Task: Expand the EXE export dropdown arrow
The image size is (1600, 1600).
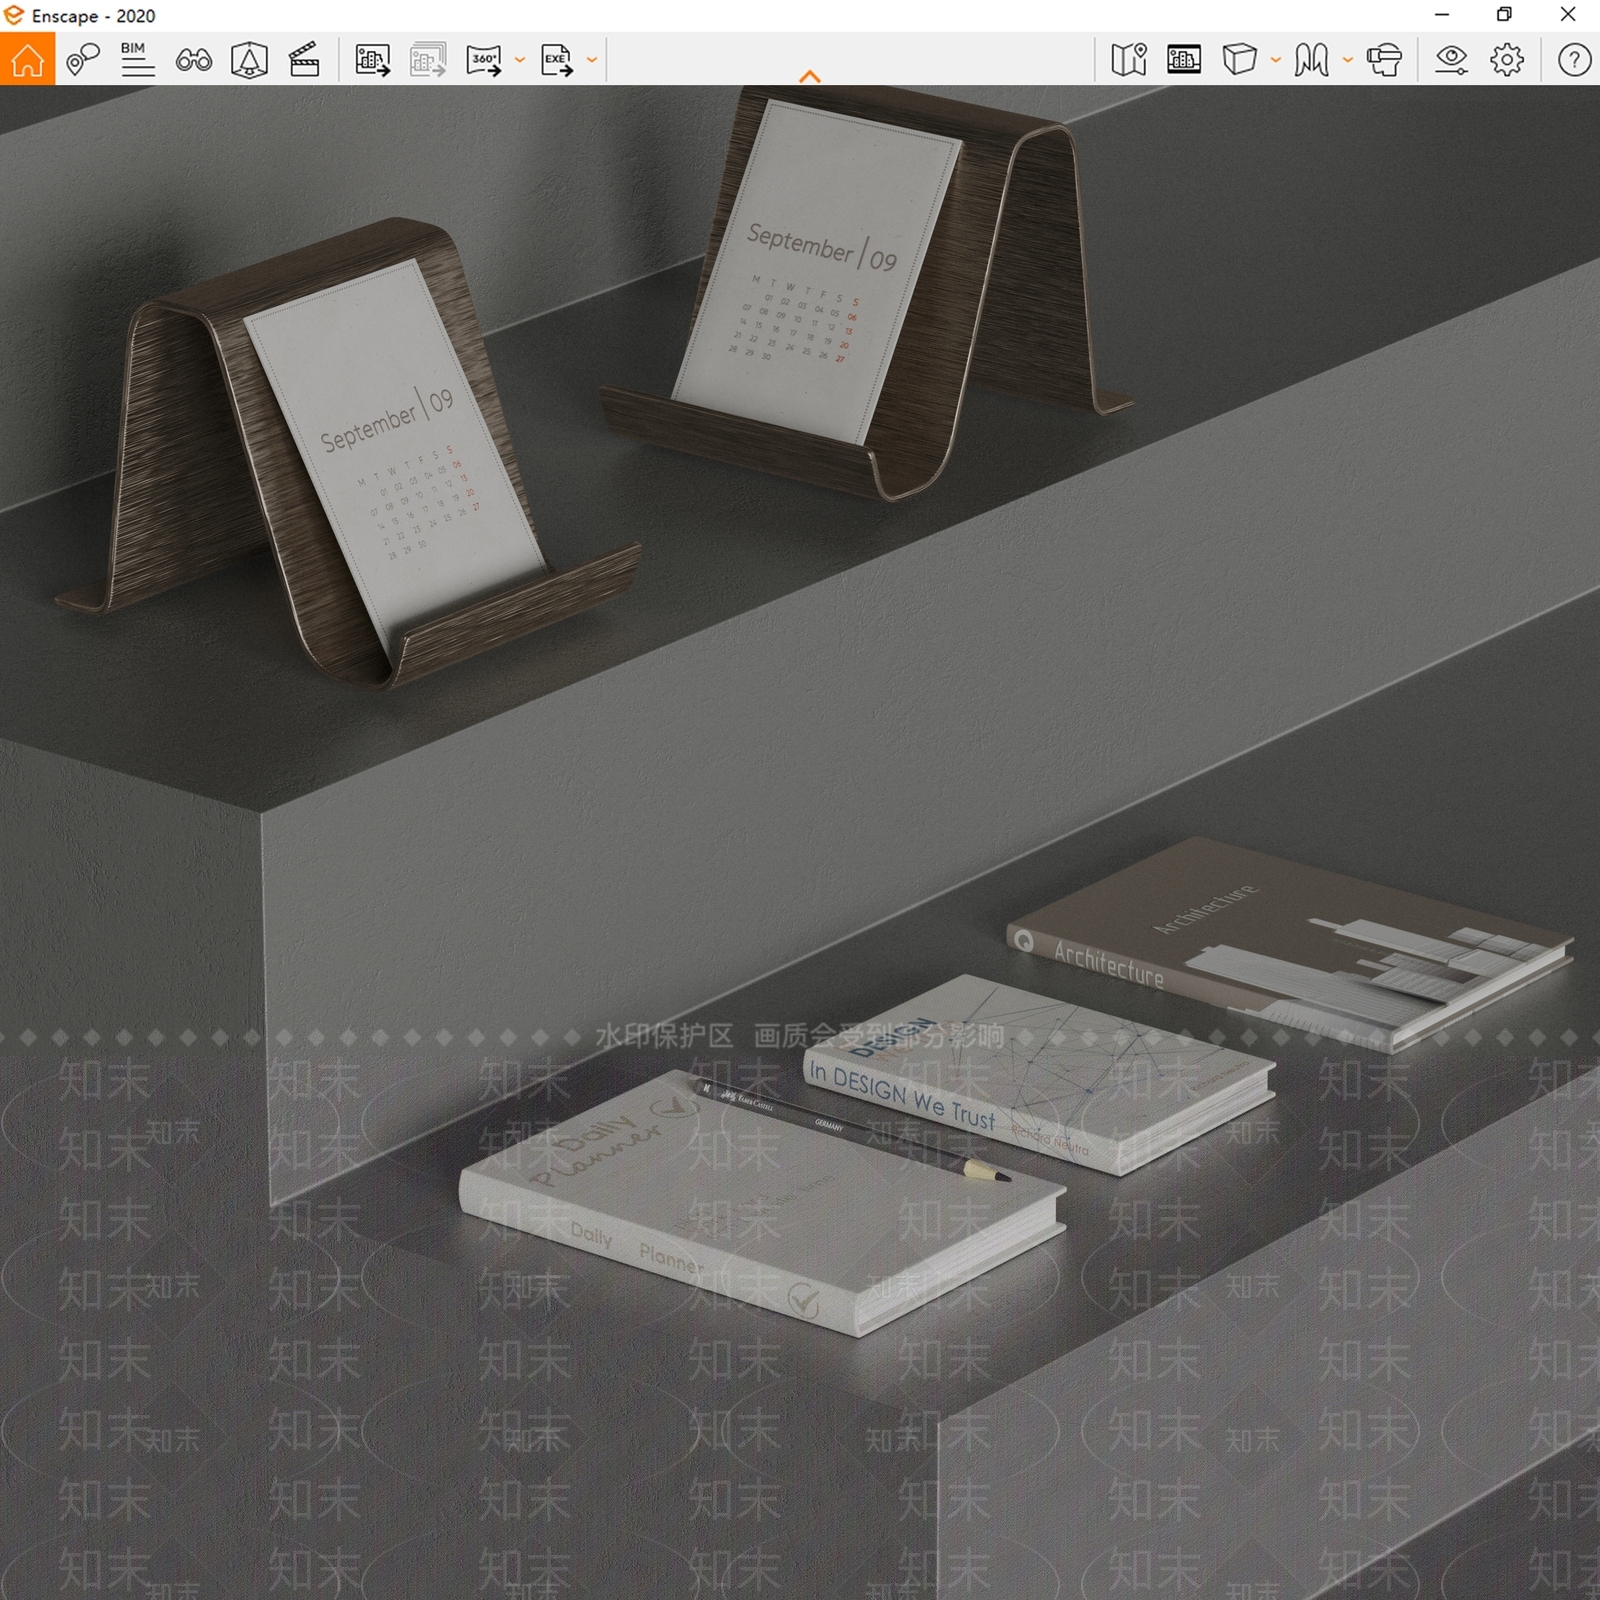Action: [592, 60]
